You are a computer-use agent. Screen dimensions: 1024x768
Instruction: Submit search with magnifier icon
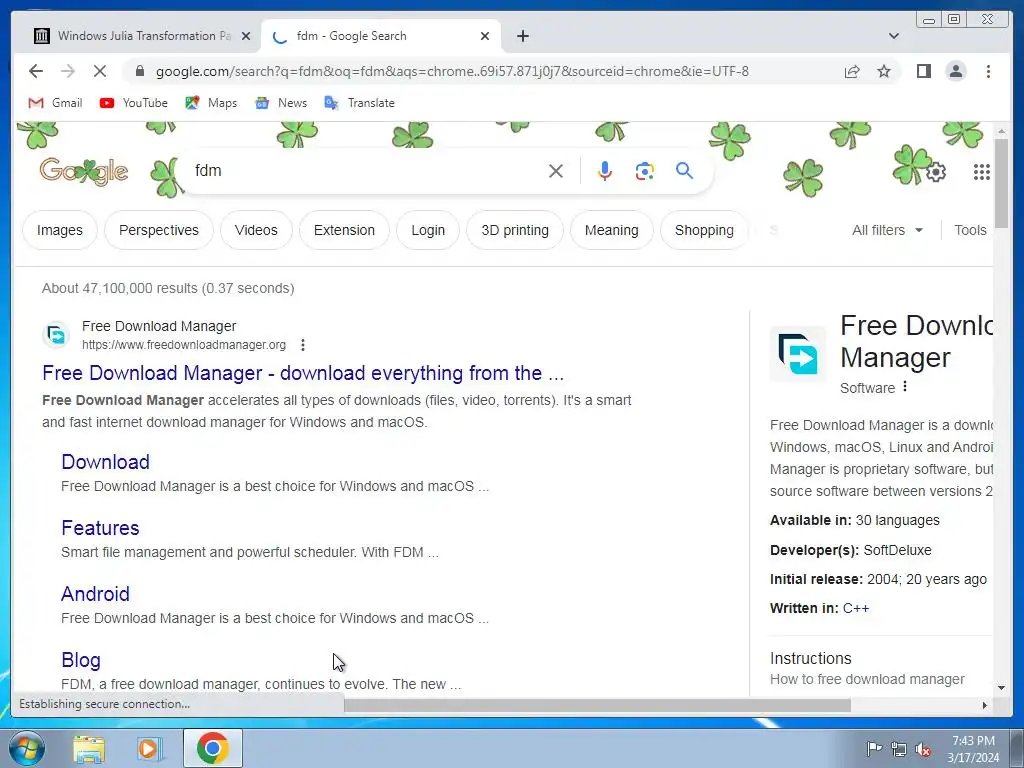tap(684, 170)
